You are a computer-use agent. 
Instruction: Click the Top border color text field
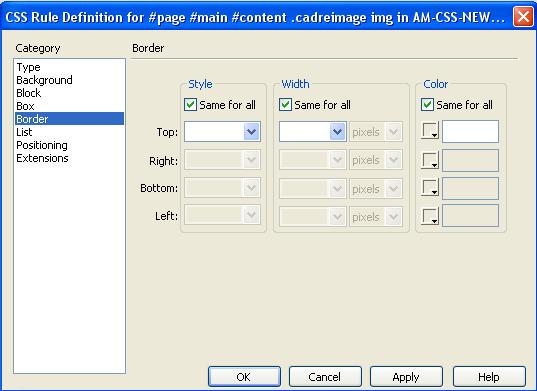[471, 131]
